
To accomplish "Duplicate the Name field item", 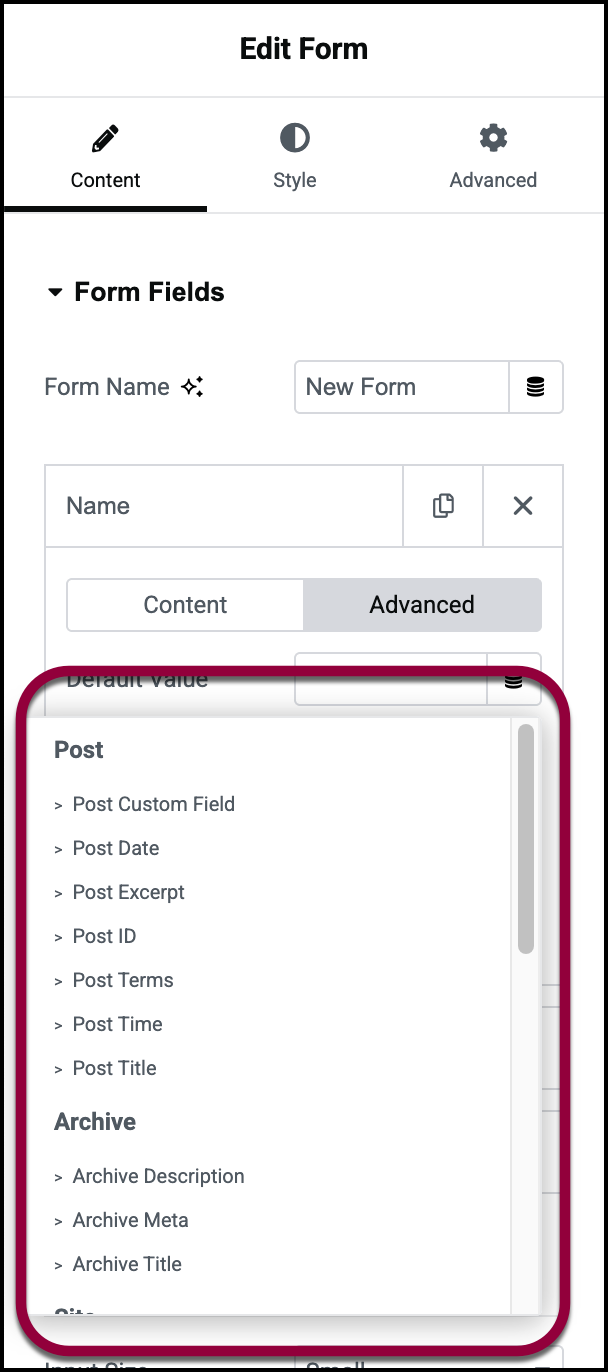I will (443, 506).
